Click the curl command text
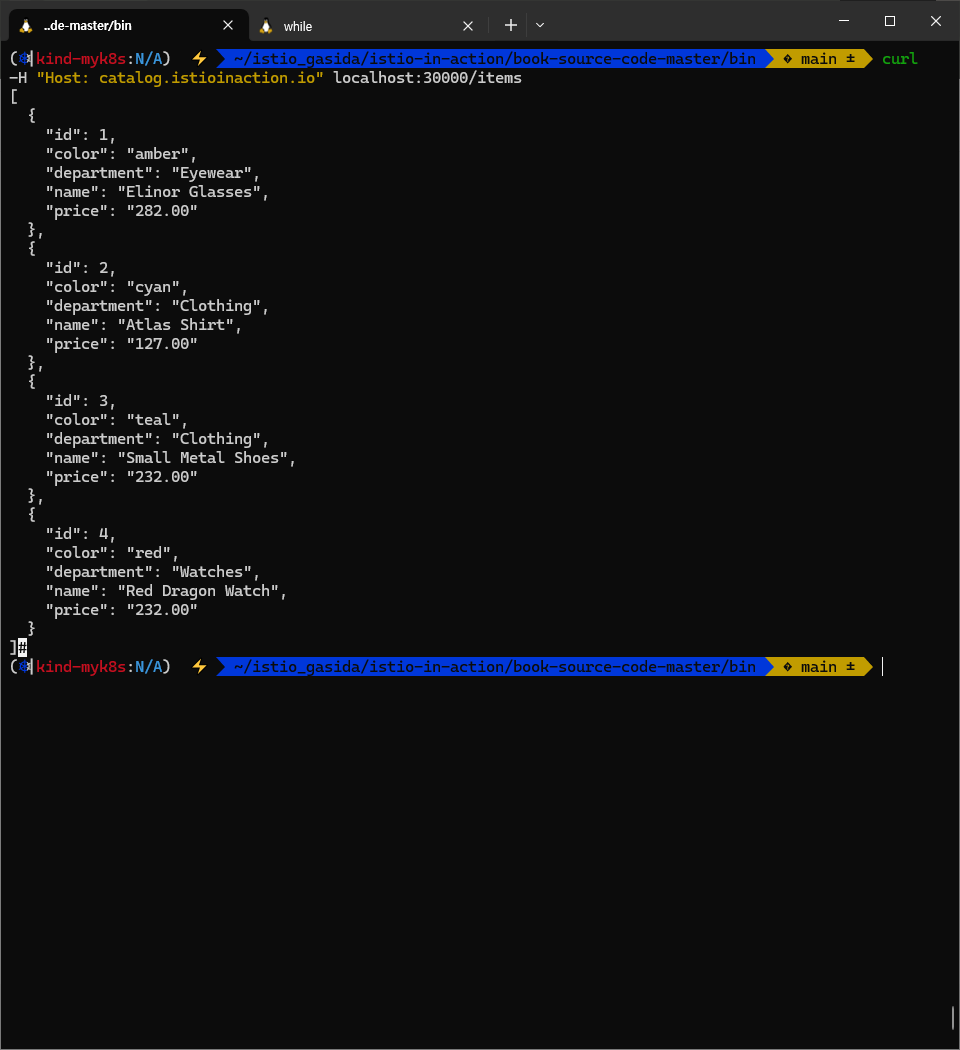The width and height of the screenshot is (960, 1050). pos(900,59)
